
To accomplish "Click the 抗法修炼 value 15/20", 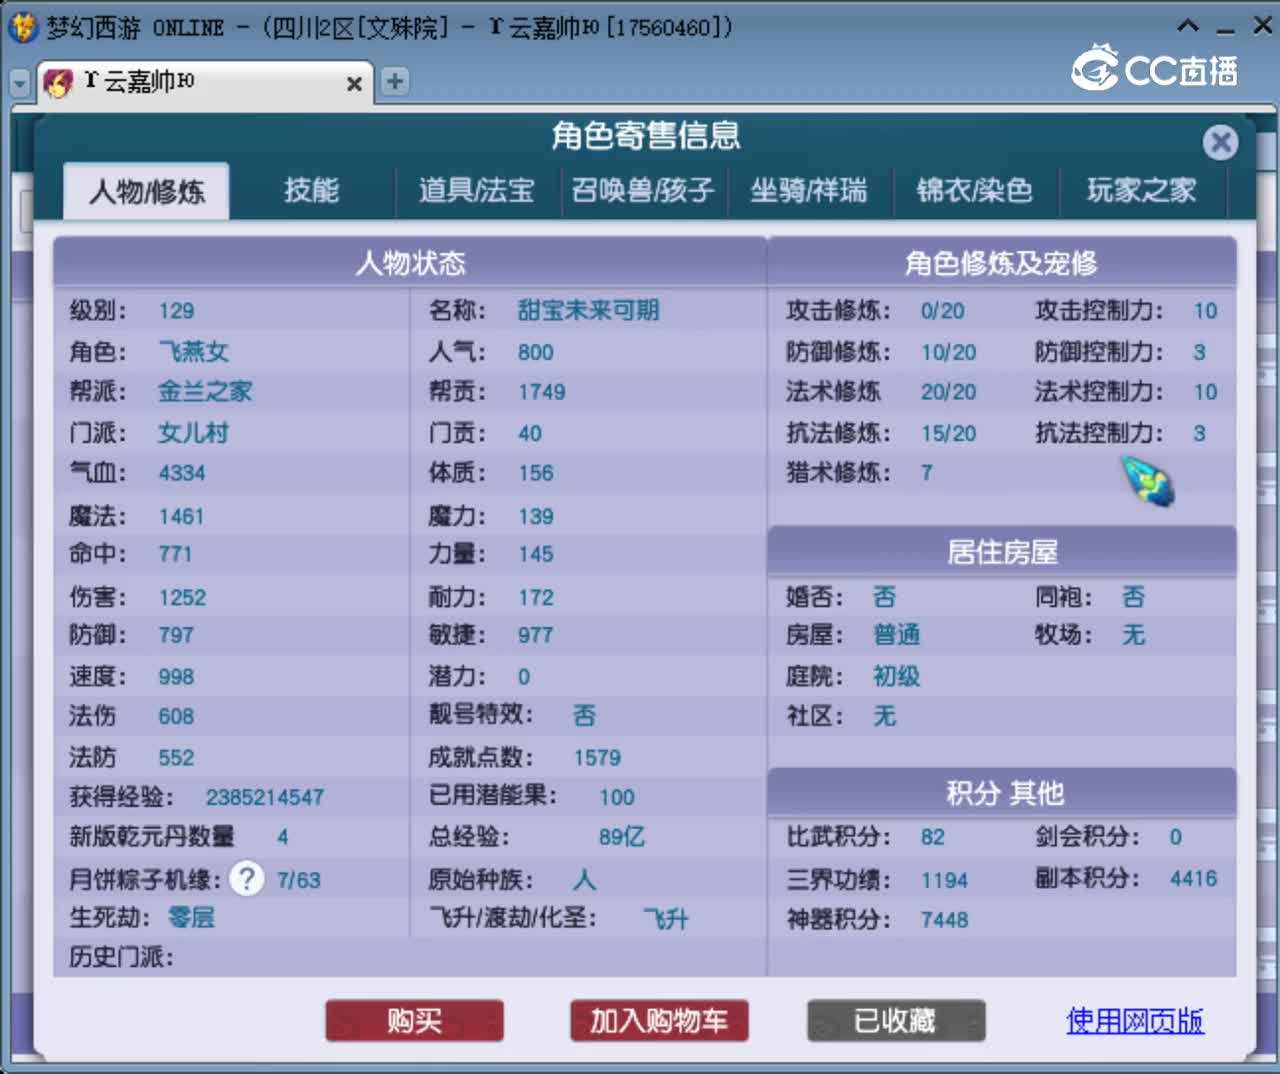I will pyautogui.click(x=948, y=433).
